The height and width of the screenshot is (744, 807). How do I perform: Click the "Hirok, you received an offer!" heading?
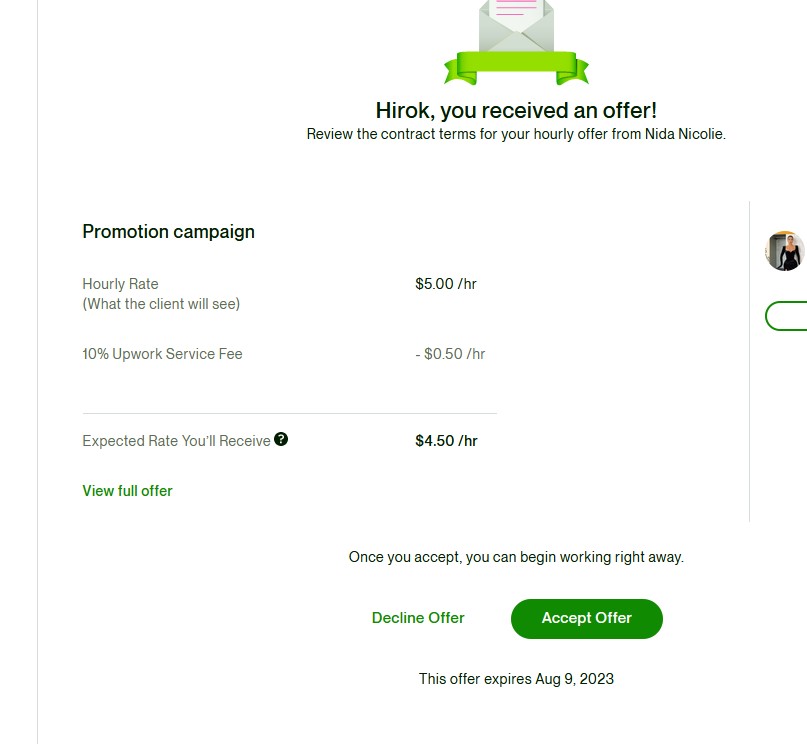click(516, 110)
